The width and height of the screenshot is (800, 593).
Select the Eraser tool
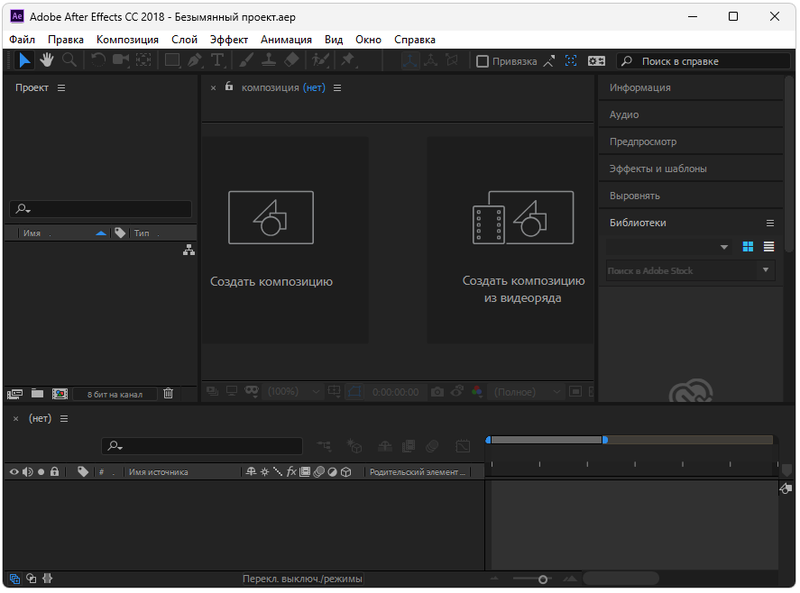point(291,60)
